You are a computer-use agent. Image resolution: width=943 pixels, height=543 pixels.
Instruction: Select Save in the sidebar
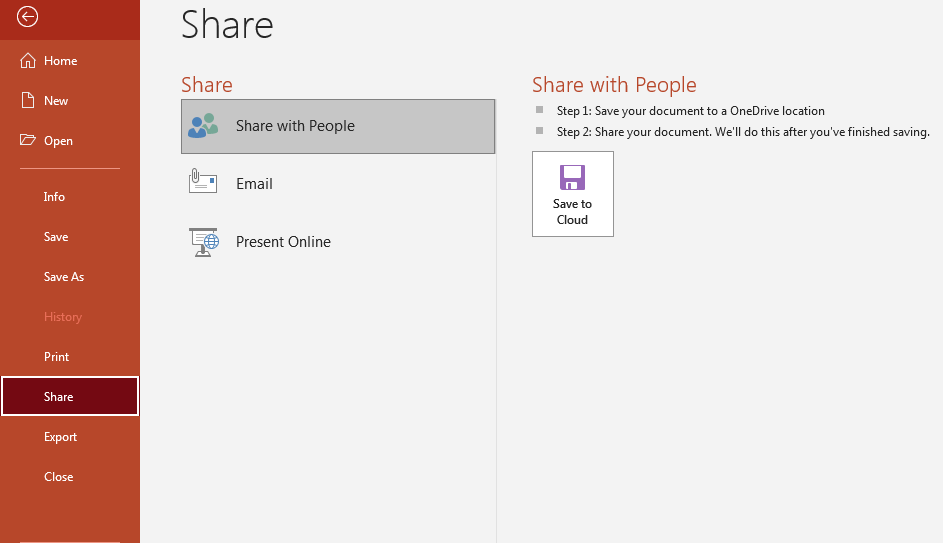point(56,237)
